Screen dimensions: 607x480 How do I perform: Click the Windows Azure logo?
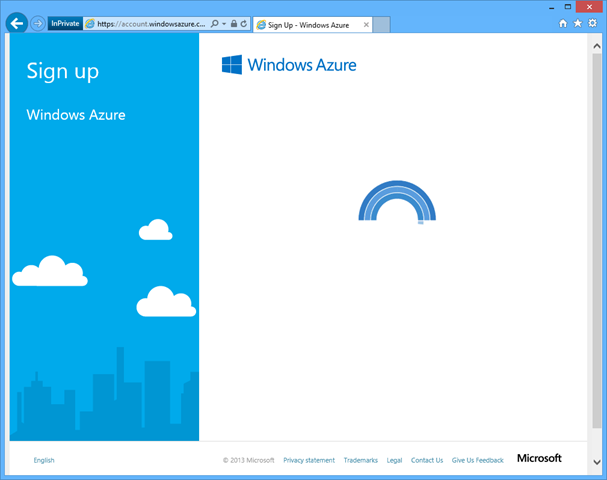point(288,65)
